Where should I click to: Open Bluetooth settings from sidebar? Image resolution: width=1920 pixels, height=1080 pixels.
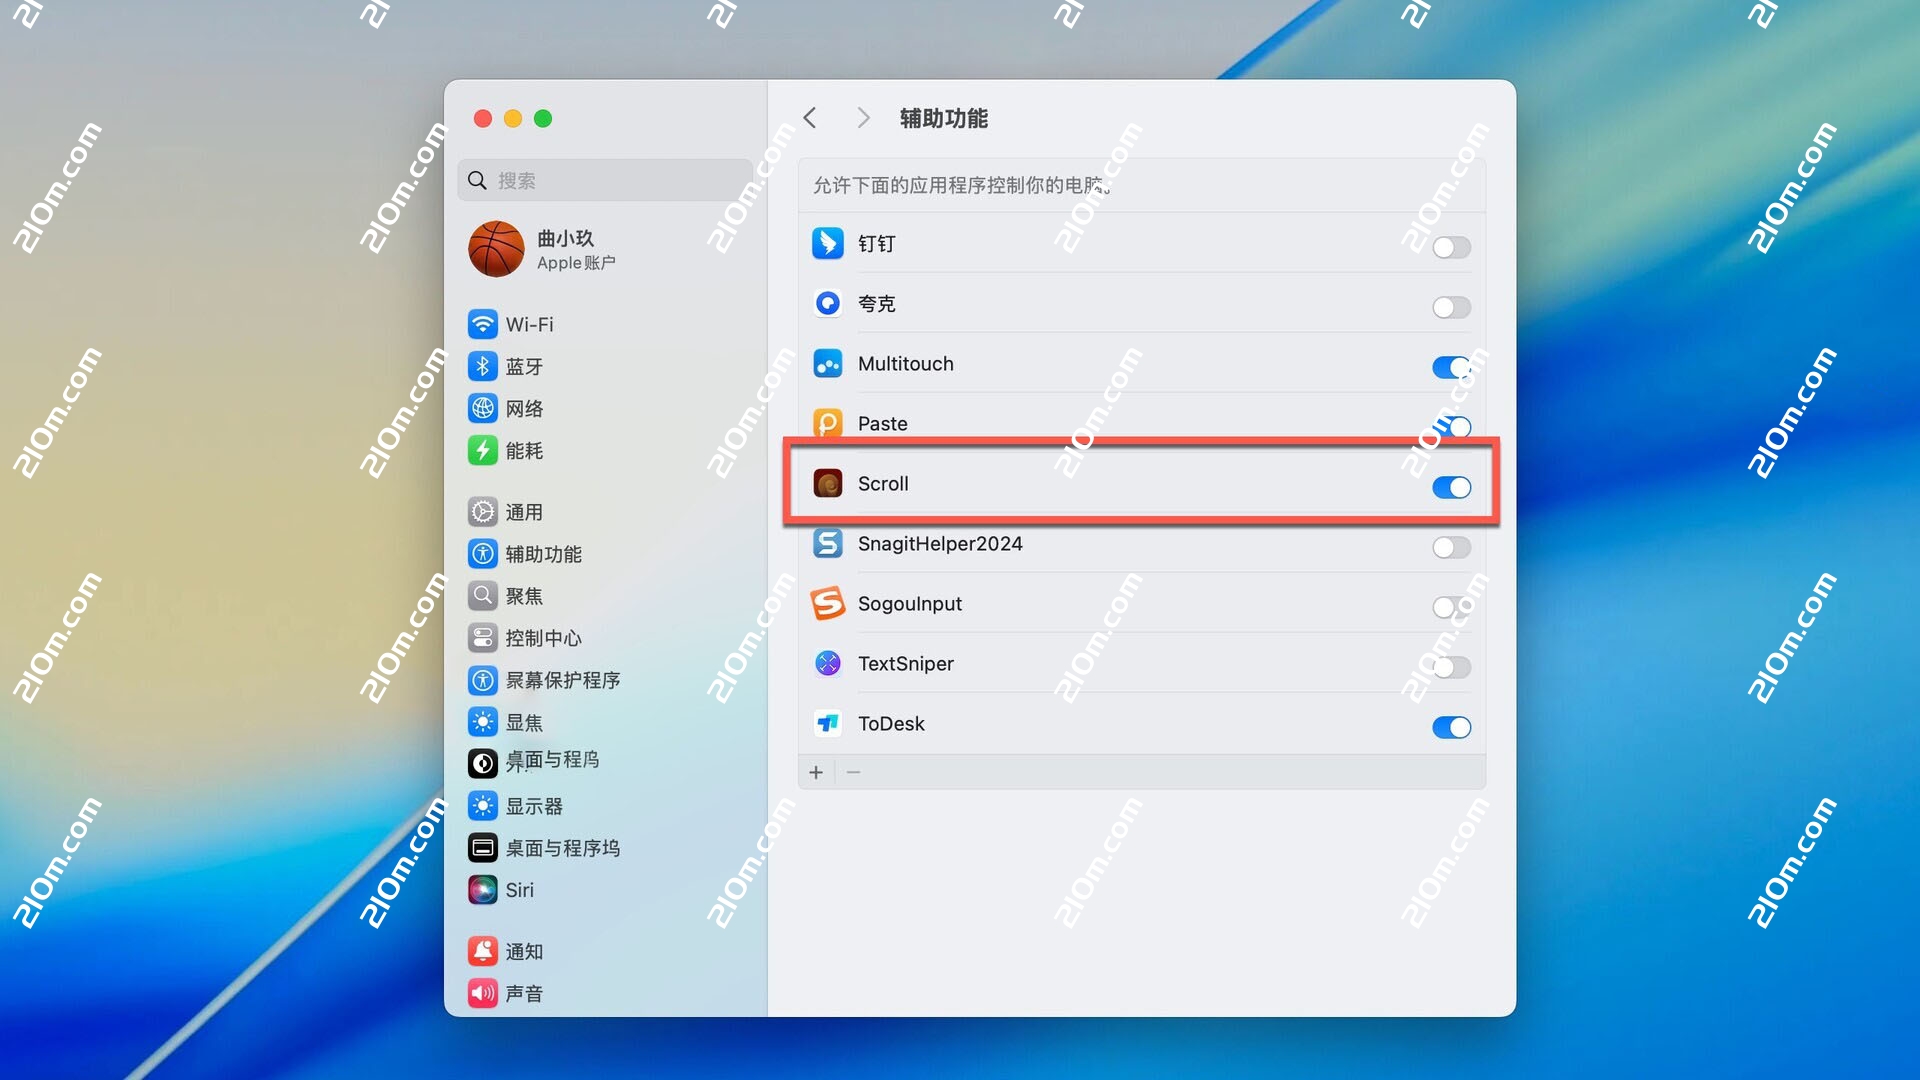484,366
